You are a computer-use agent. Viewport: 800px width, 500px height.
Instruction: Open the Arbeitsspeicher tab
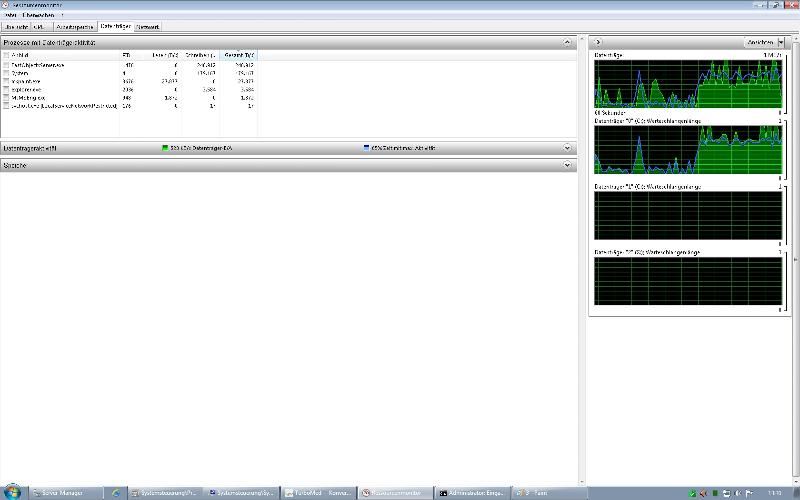tap(75, 27)
